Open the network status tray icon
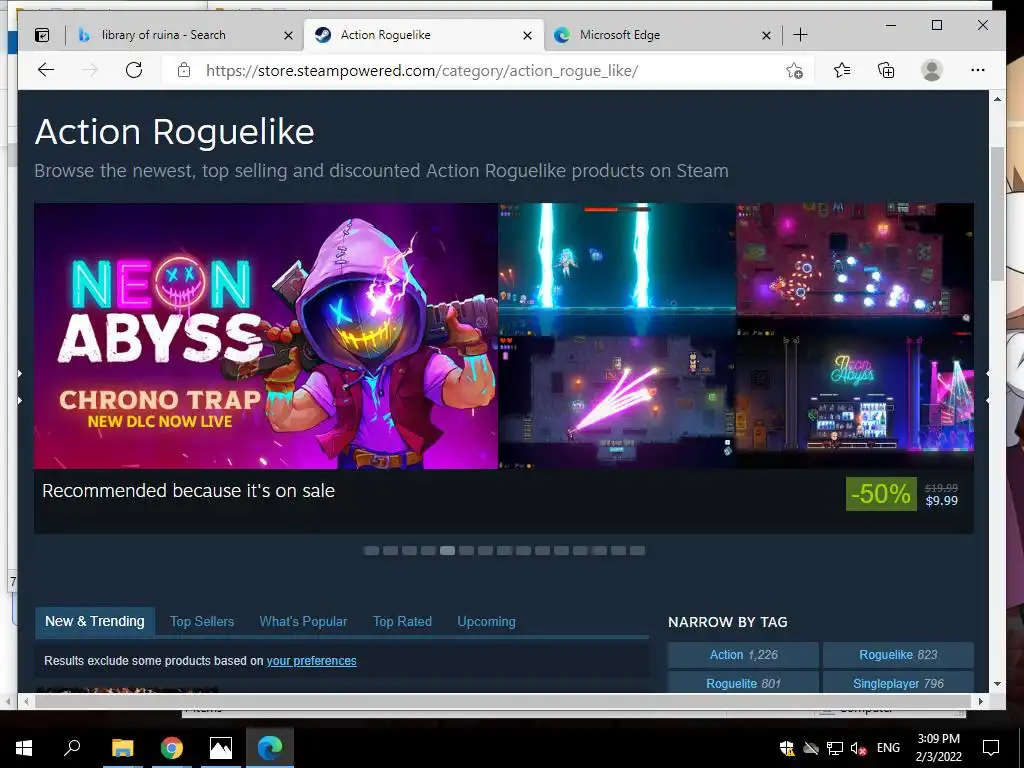 (835, 748)
